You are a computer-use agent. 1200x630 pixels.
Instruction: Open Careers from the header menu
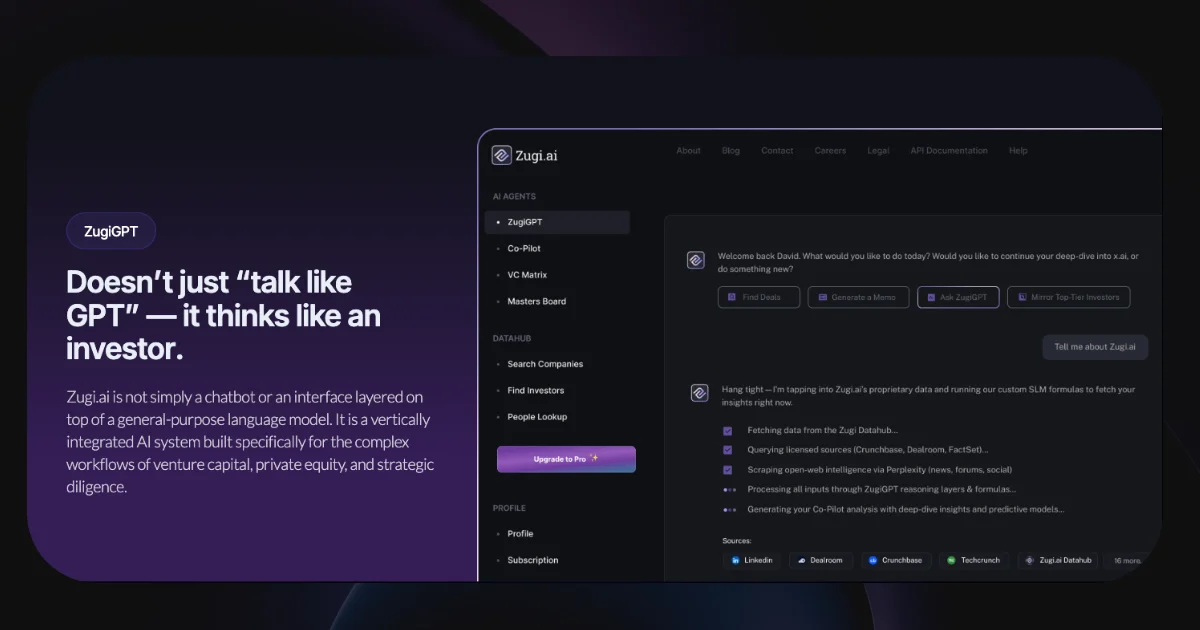830,151
